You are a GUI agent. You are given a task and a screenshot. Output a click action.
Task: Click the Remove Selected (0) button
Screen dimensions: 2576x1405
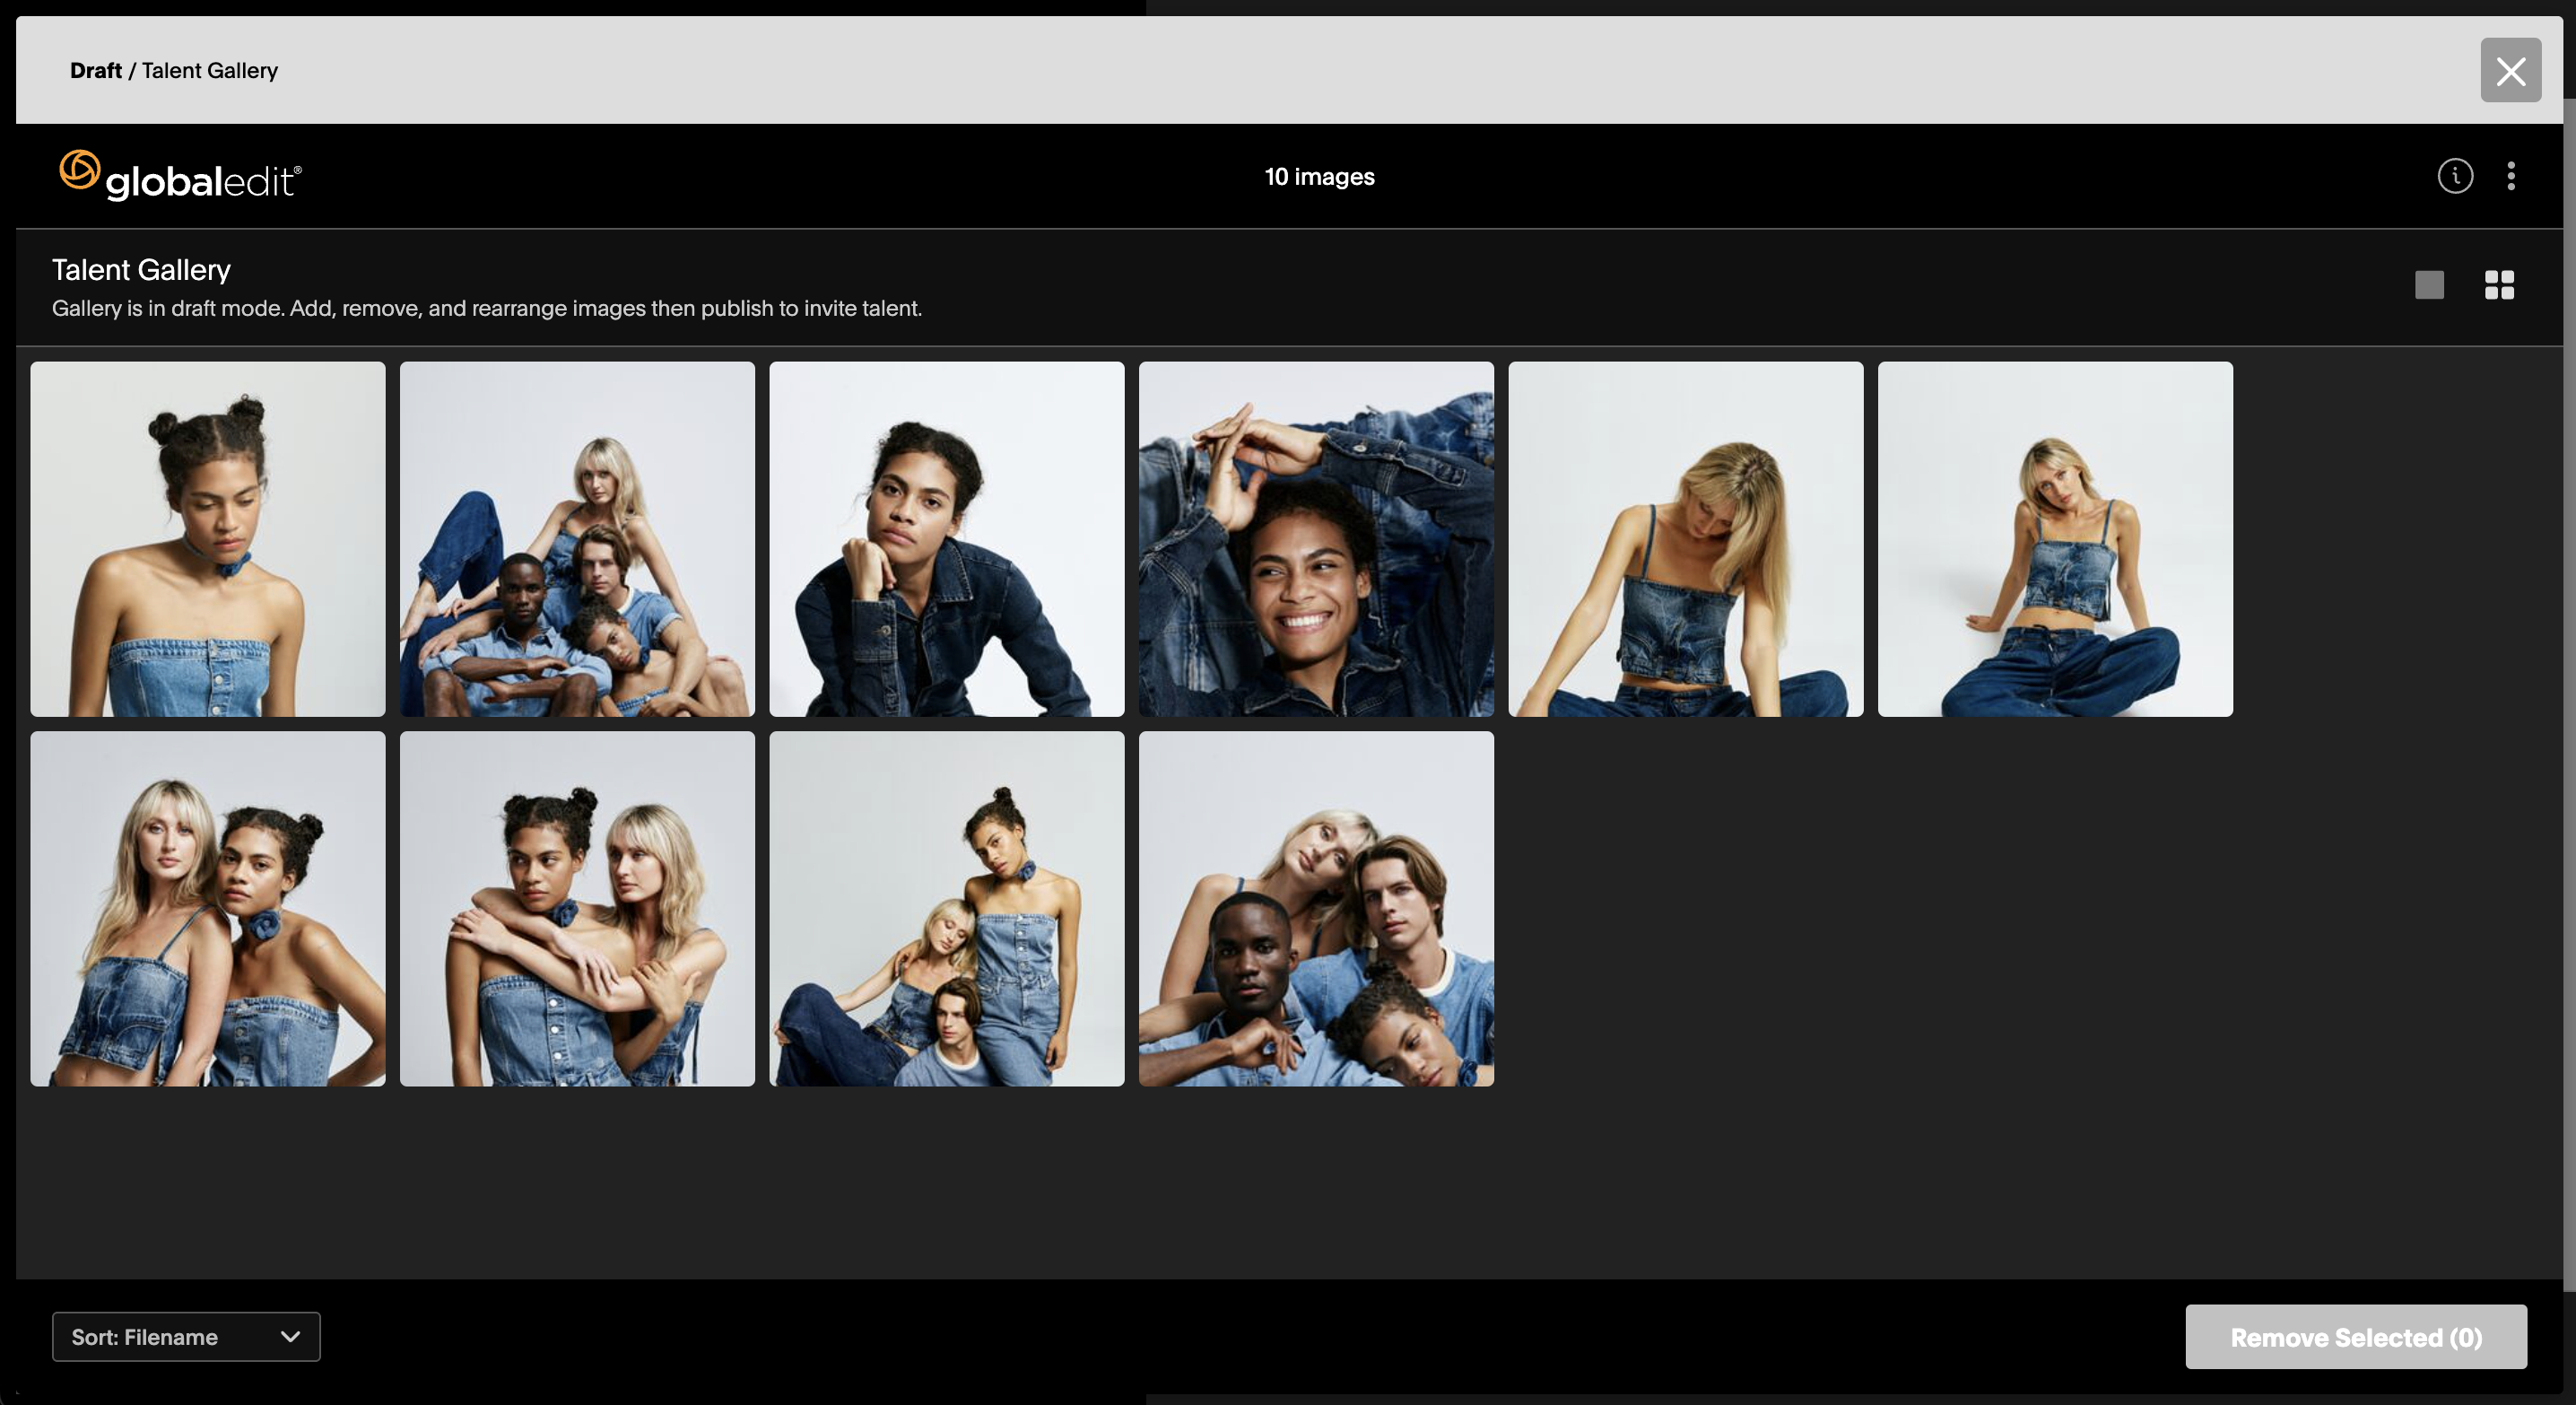point(2356,1337)
